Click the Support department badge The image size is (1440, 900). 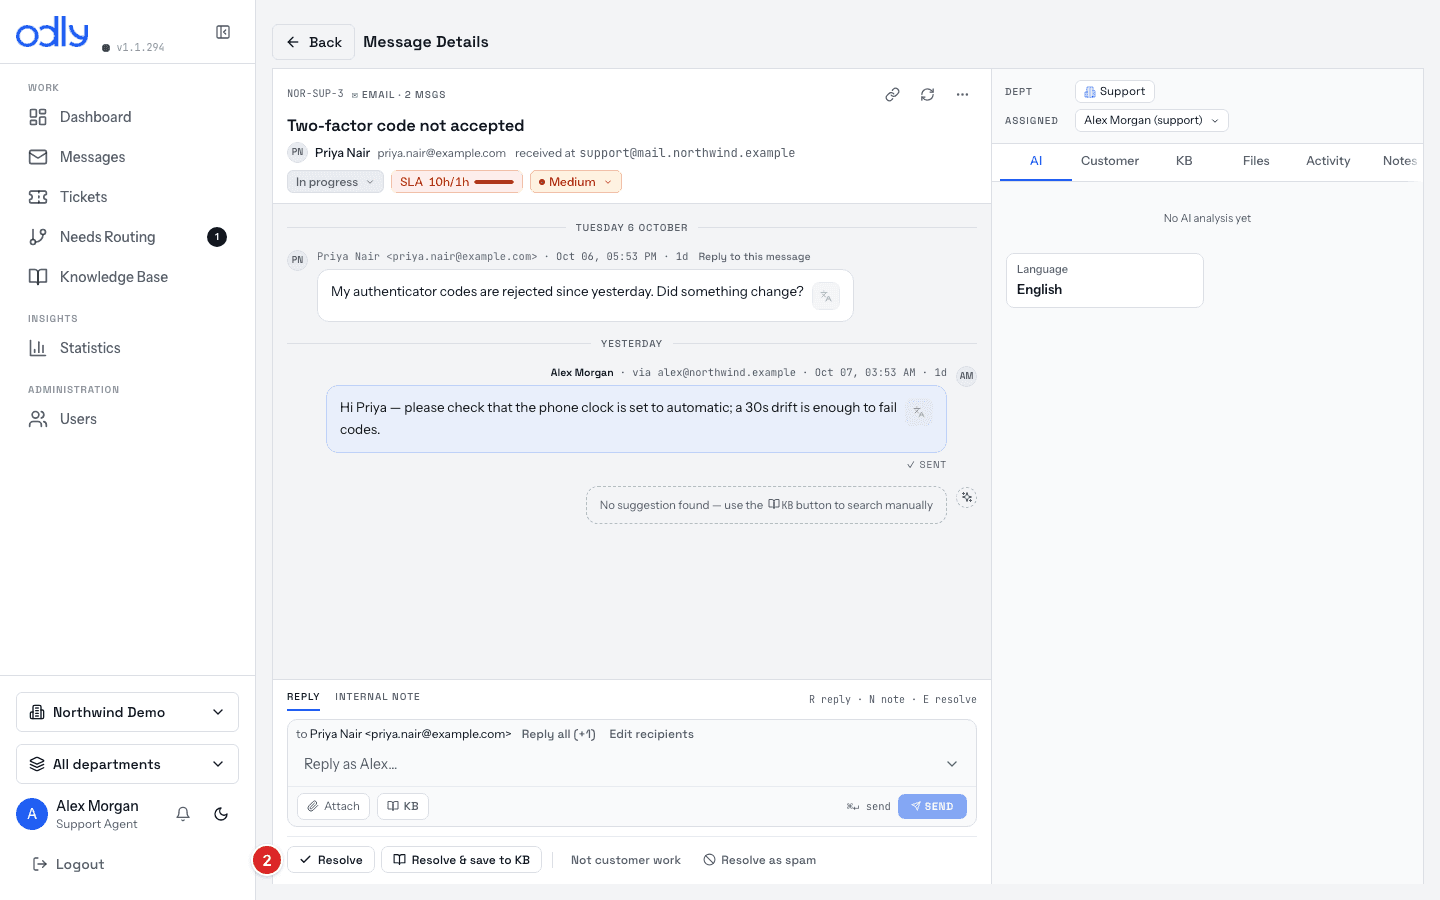(1115, 91)
